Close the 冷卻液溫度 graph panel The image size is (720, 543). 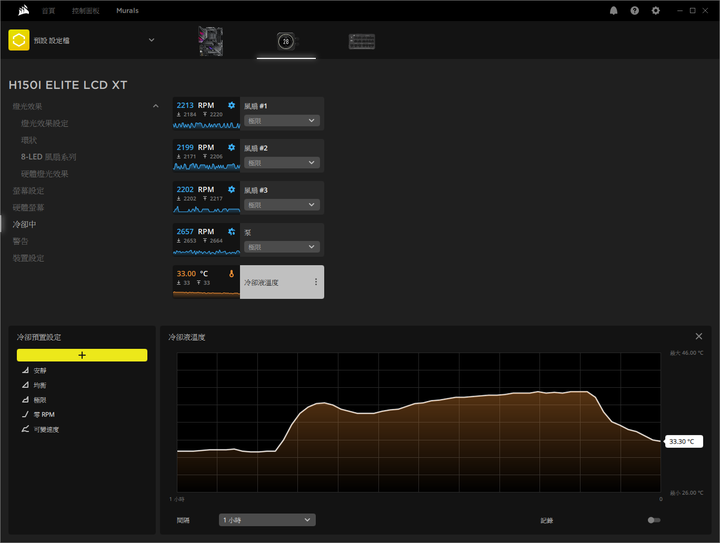click(698, 336)
